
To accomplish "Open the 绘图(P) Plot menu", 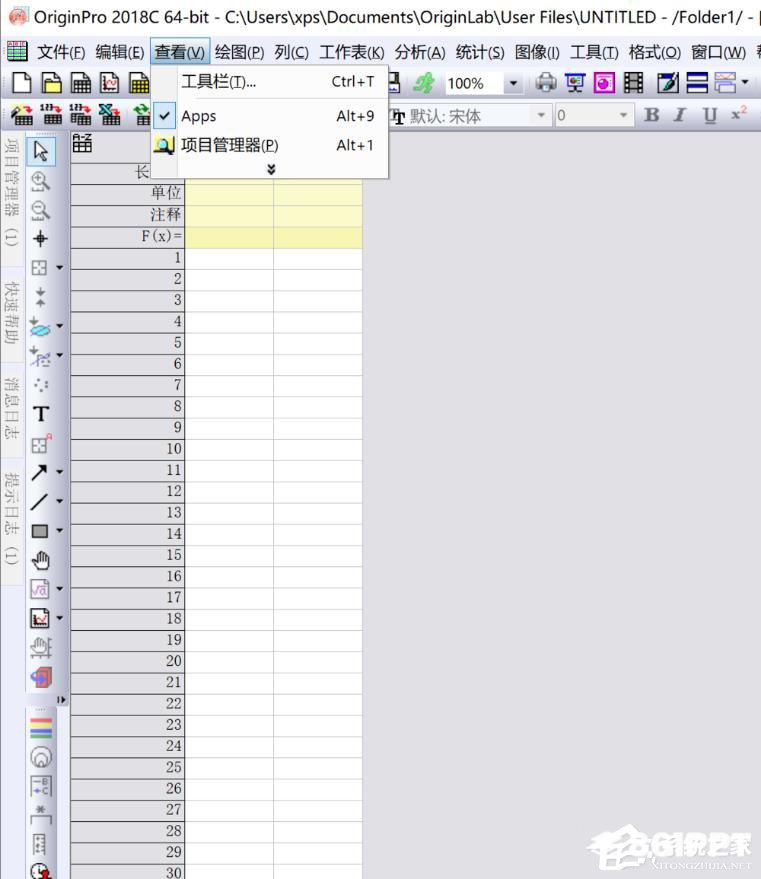I will tap(239, 52).
